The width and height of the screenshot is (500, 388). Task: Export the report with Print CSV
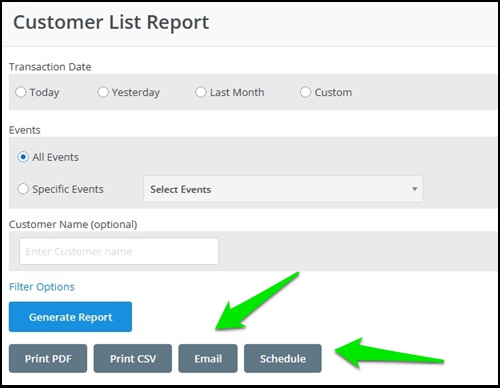point(133,359)
